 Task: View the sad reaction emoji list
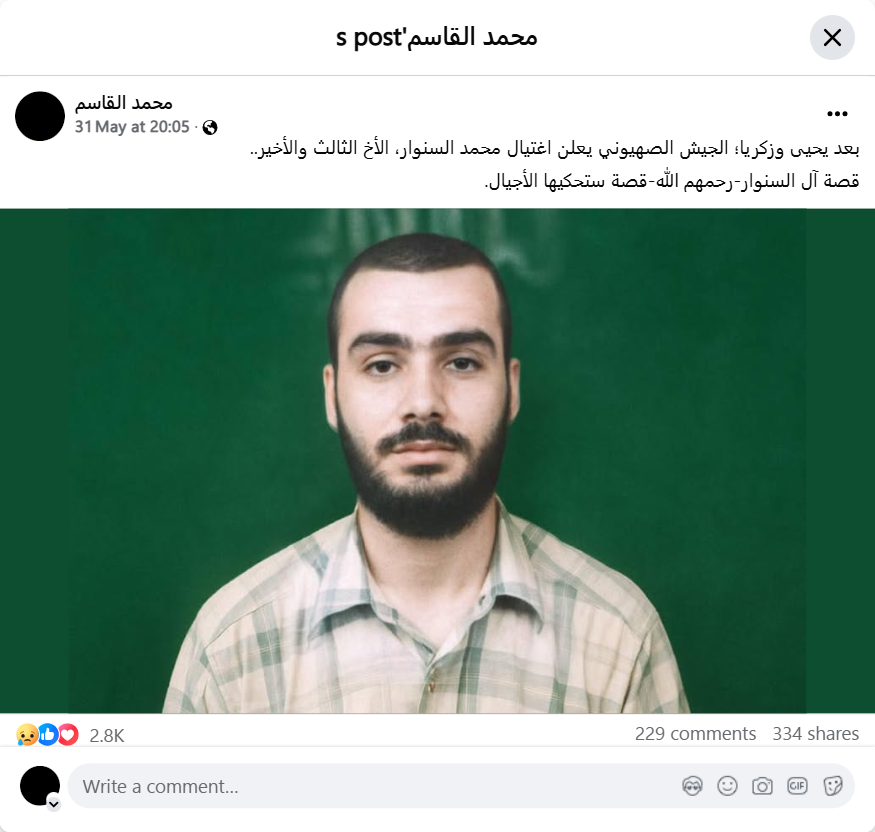[x=27, y=735]
